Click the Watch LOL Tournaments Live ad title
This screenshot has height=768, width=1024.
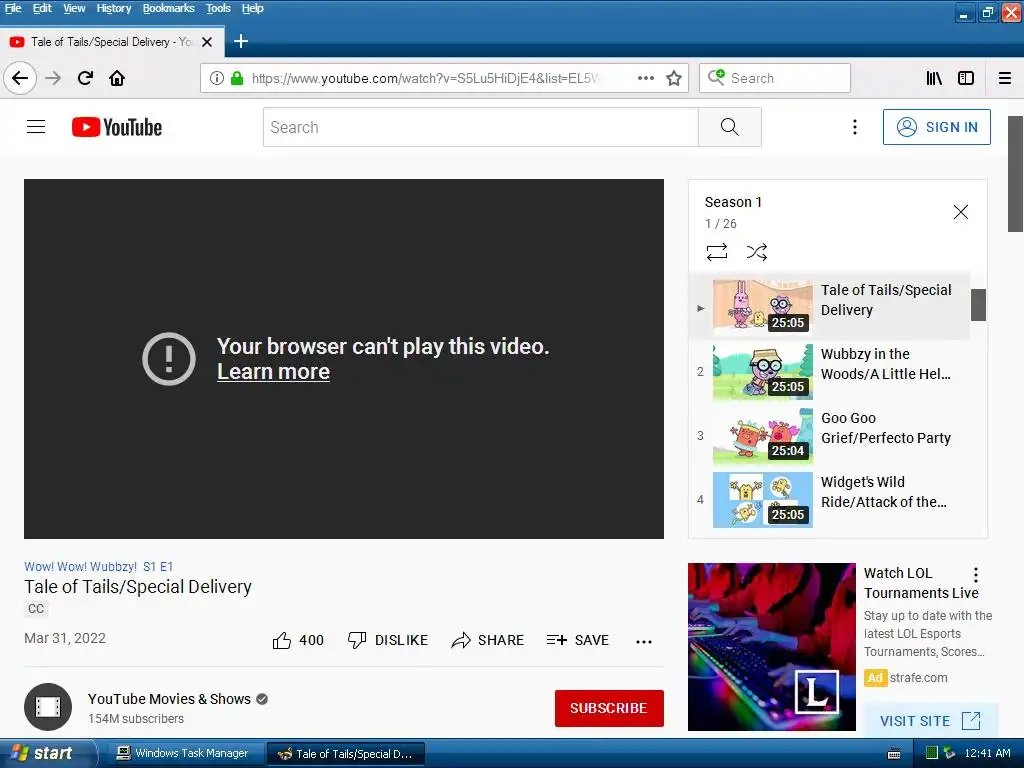pos(921,583)
